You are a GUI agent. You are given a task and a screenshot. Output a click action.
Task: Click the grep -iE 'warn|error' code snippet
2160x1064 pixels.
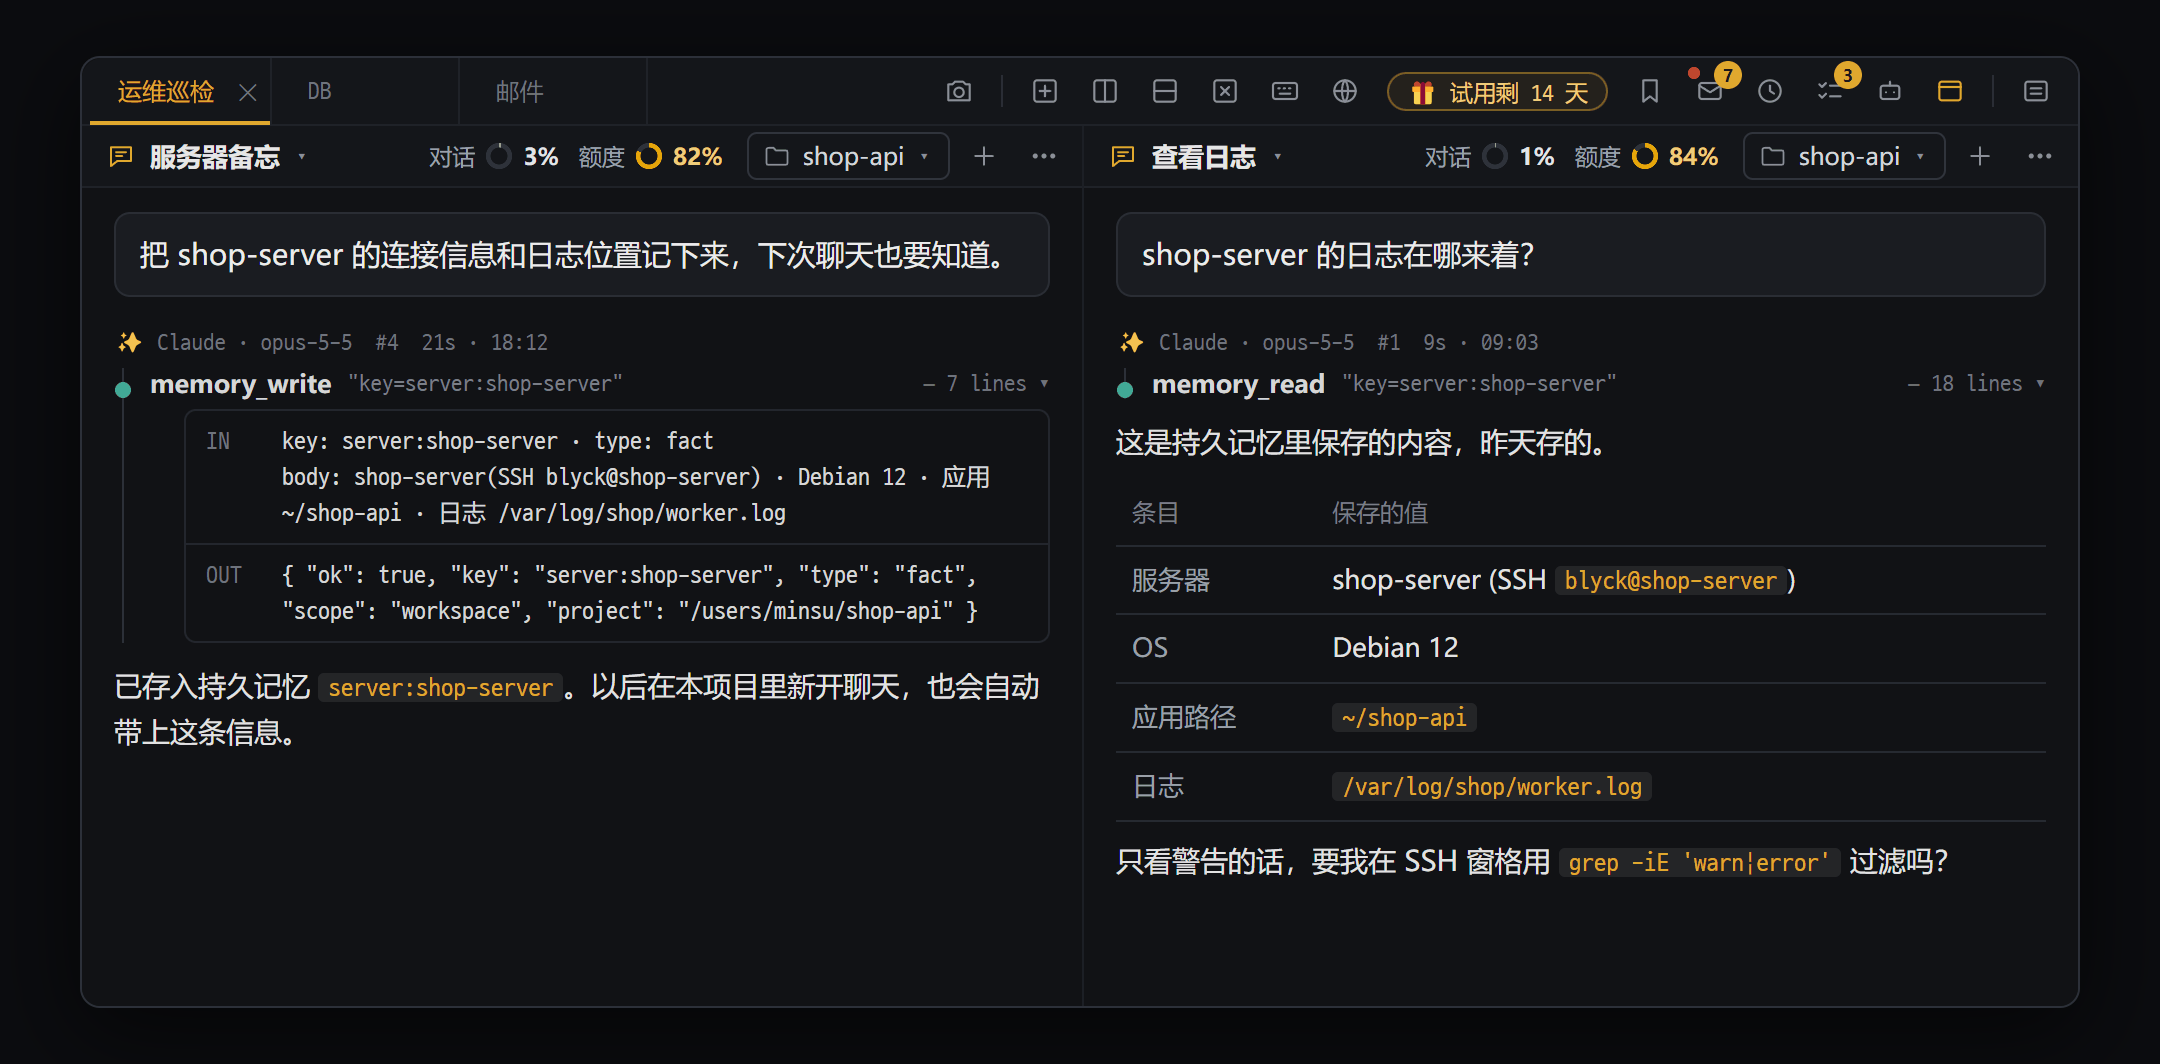[1699, 863]
